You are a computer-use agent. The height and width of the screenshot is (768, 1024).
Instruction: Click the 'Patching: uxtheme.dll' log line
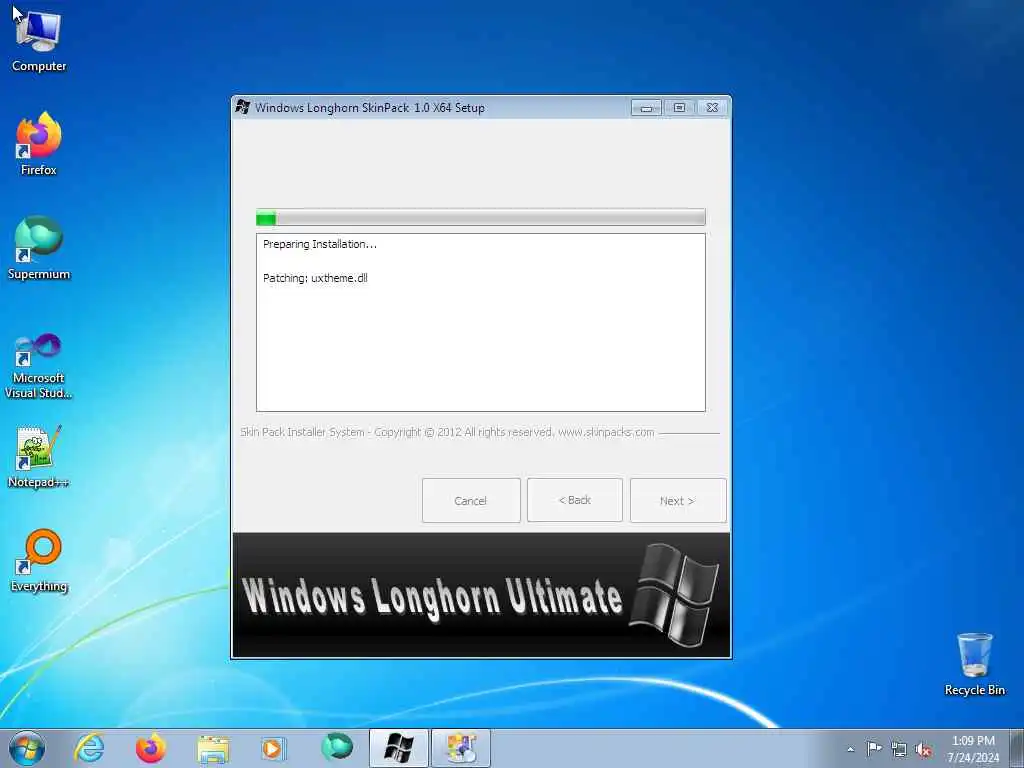(315, 278)
